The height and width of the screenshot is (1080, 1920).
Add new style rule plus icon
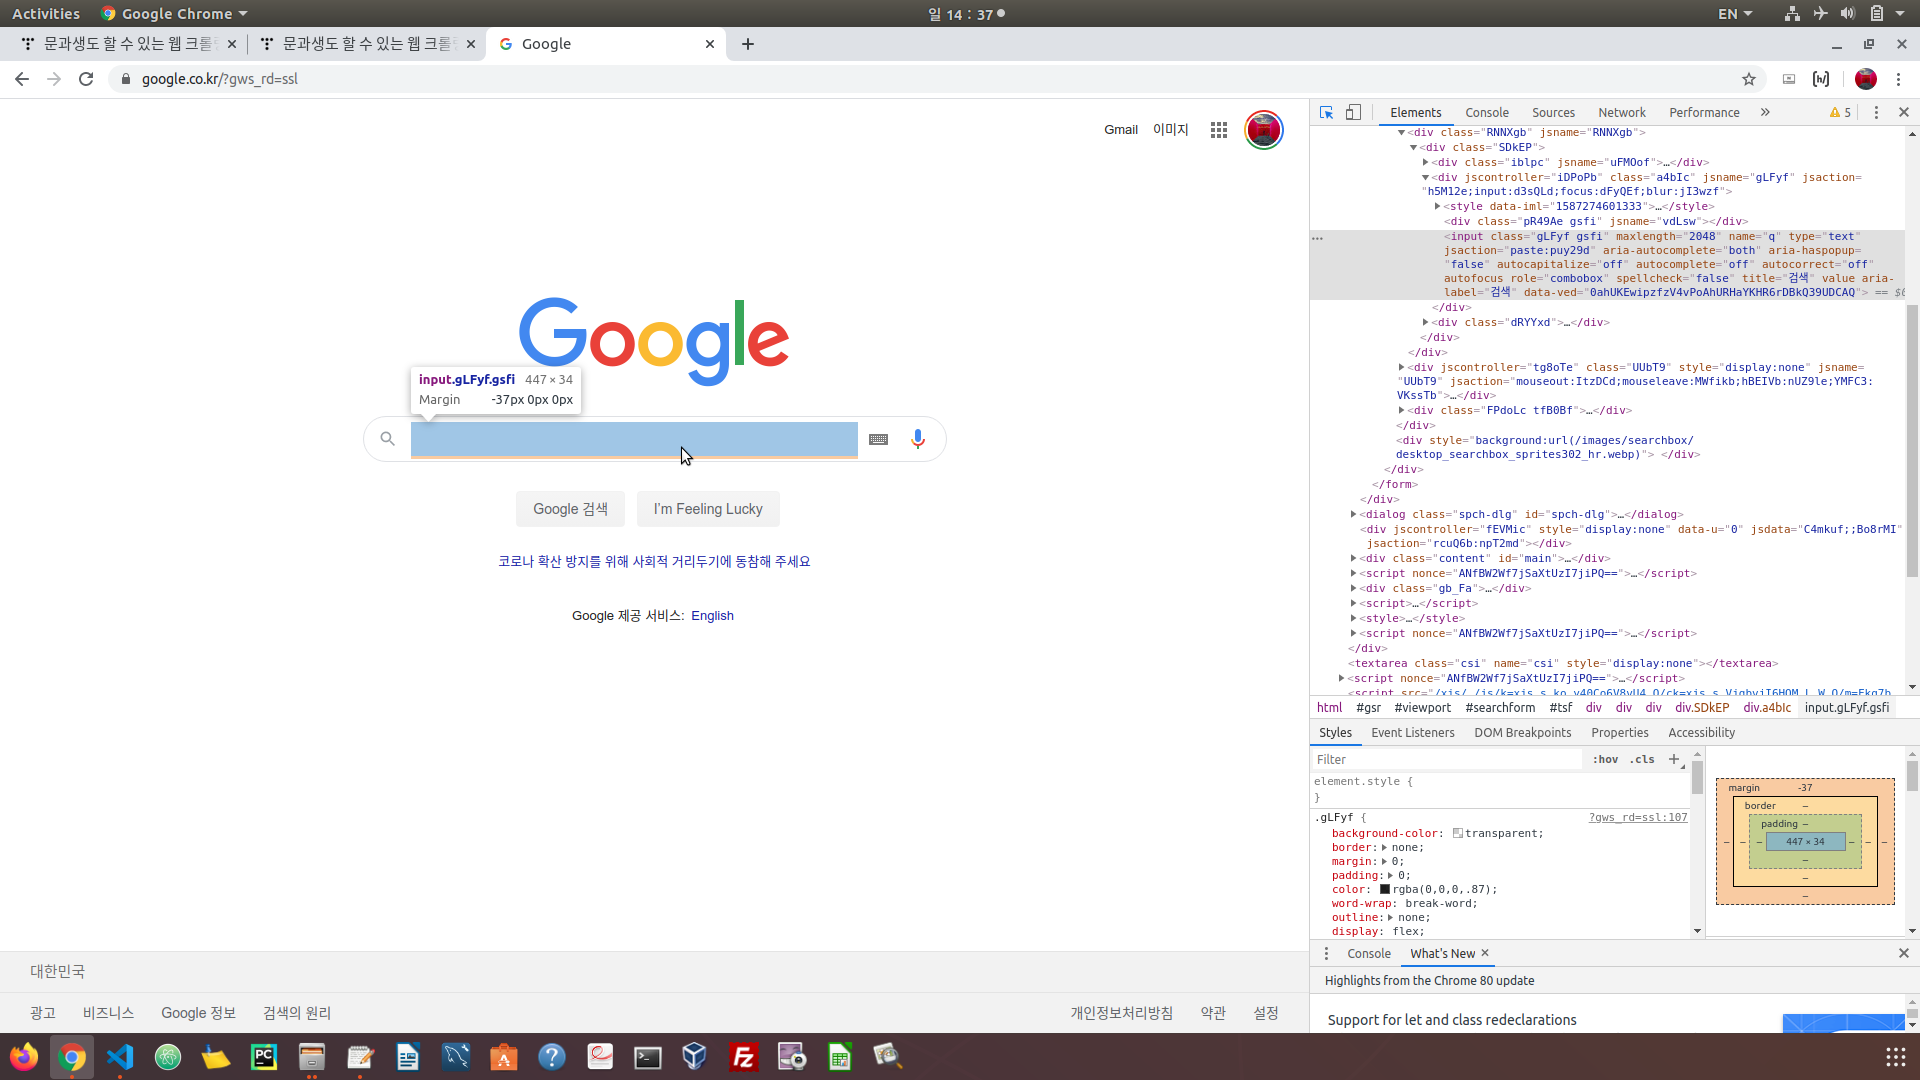click(x=1674, y=759)
